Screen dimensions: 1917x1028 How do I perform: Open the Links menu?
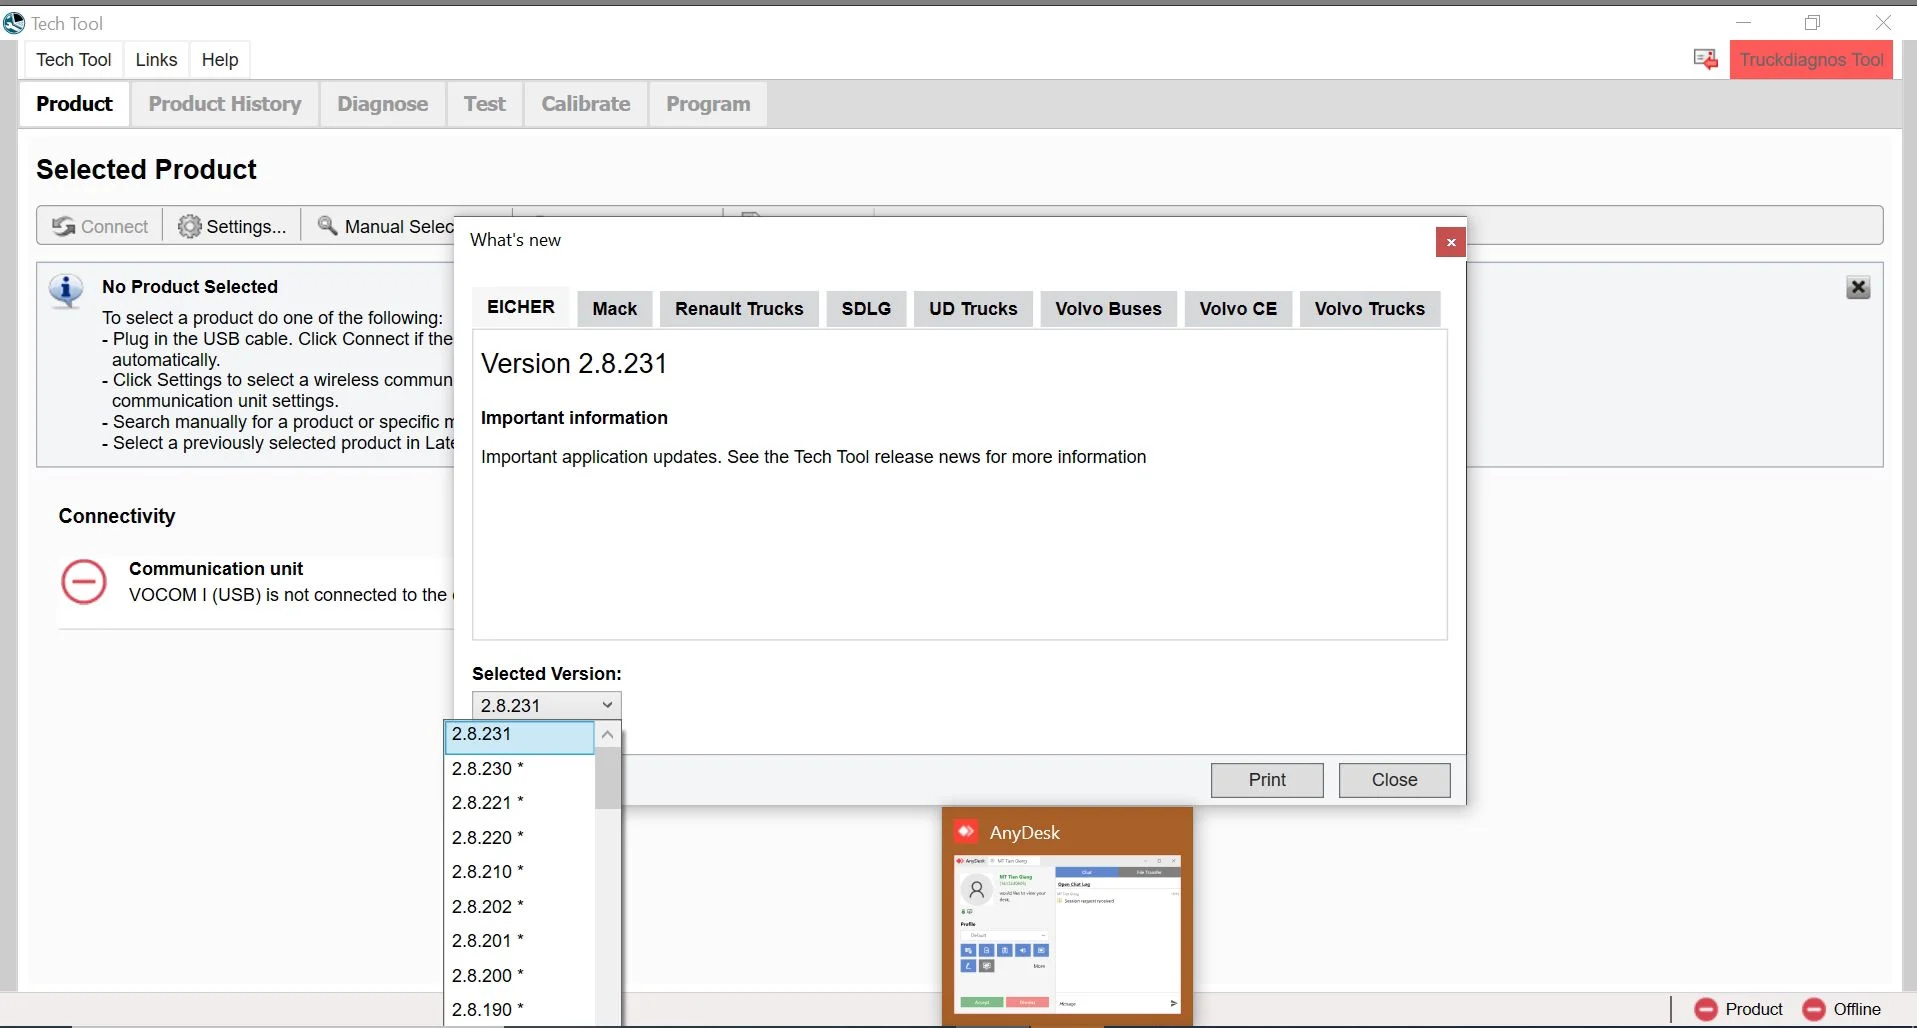(155, 59)
